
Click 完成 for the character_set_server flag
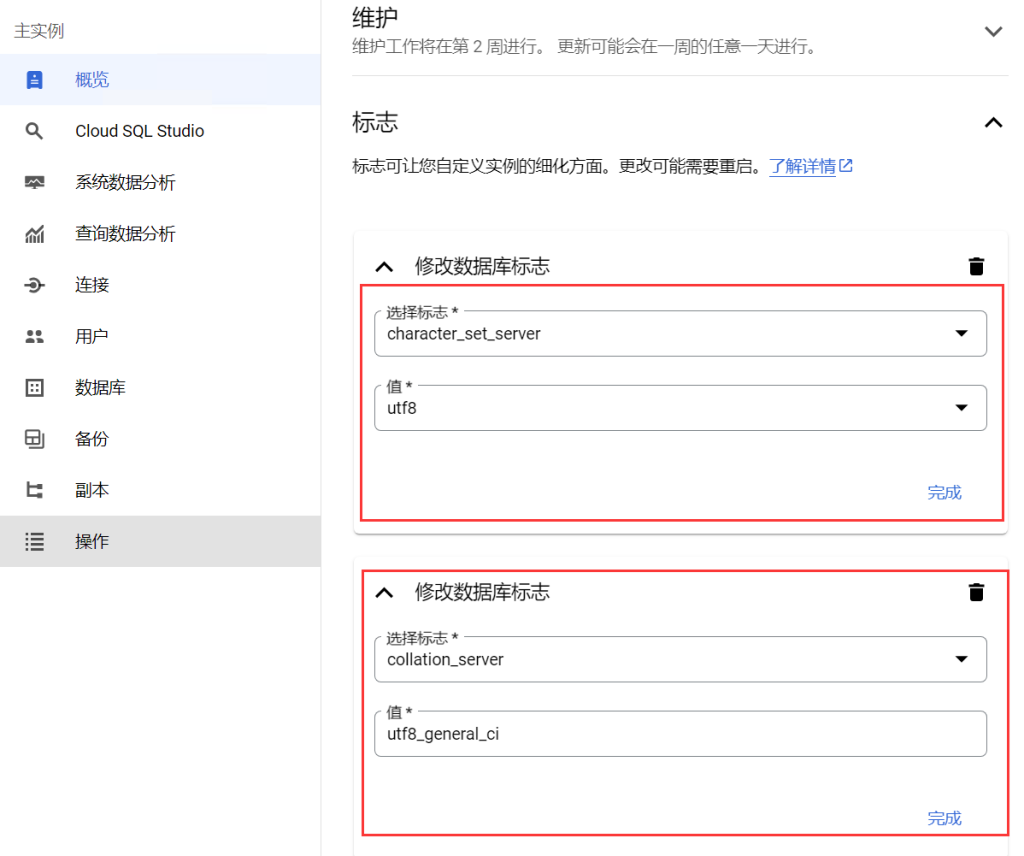944,492
